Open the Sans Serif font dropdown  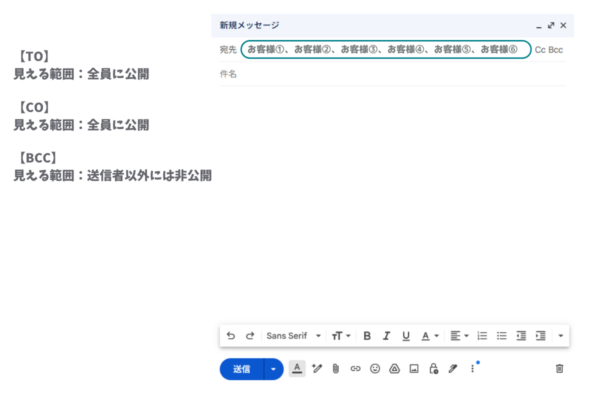pos(293,336)
